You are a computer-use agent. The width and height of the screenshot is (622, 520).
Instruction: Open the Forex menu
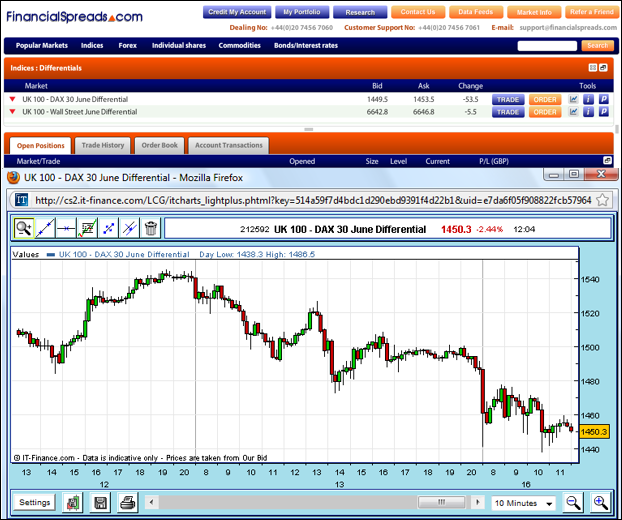[127, 46]
